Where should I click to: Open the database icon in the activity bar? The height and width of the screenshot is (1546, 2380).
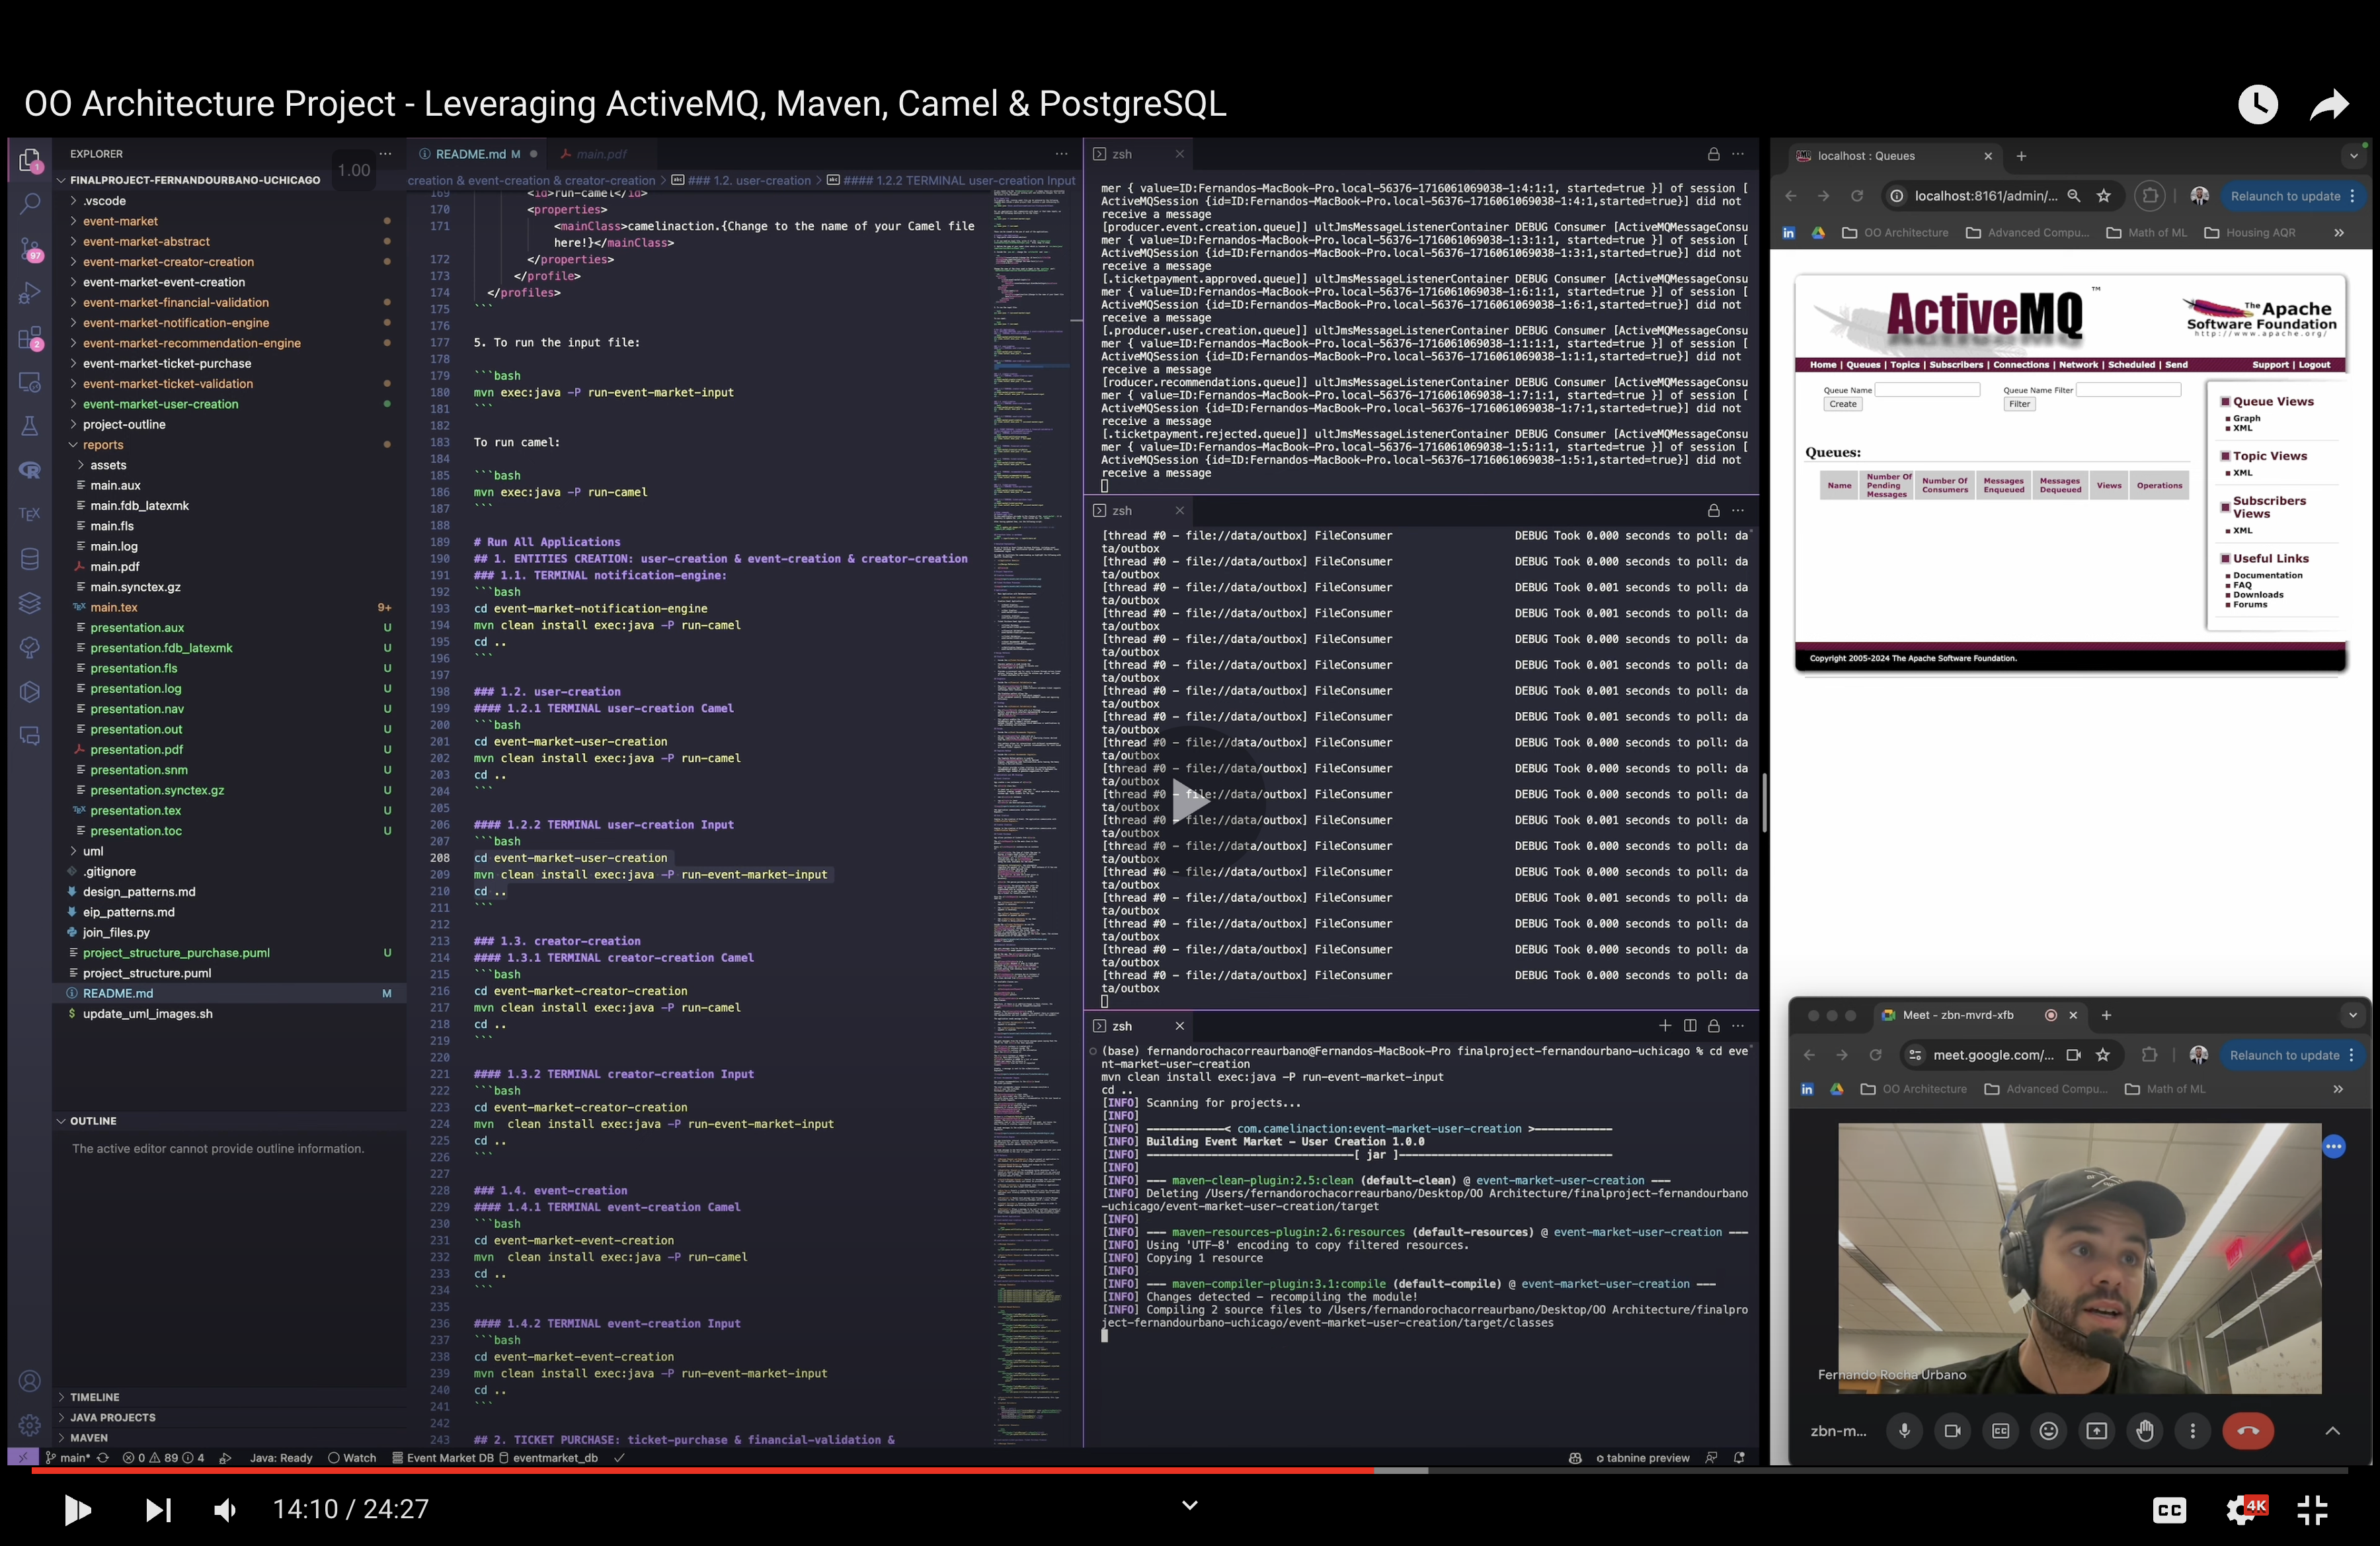click(x=30, y=559)
